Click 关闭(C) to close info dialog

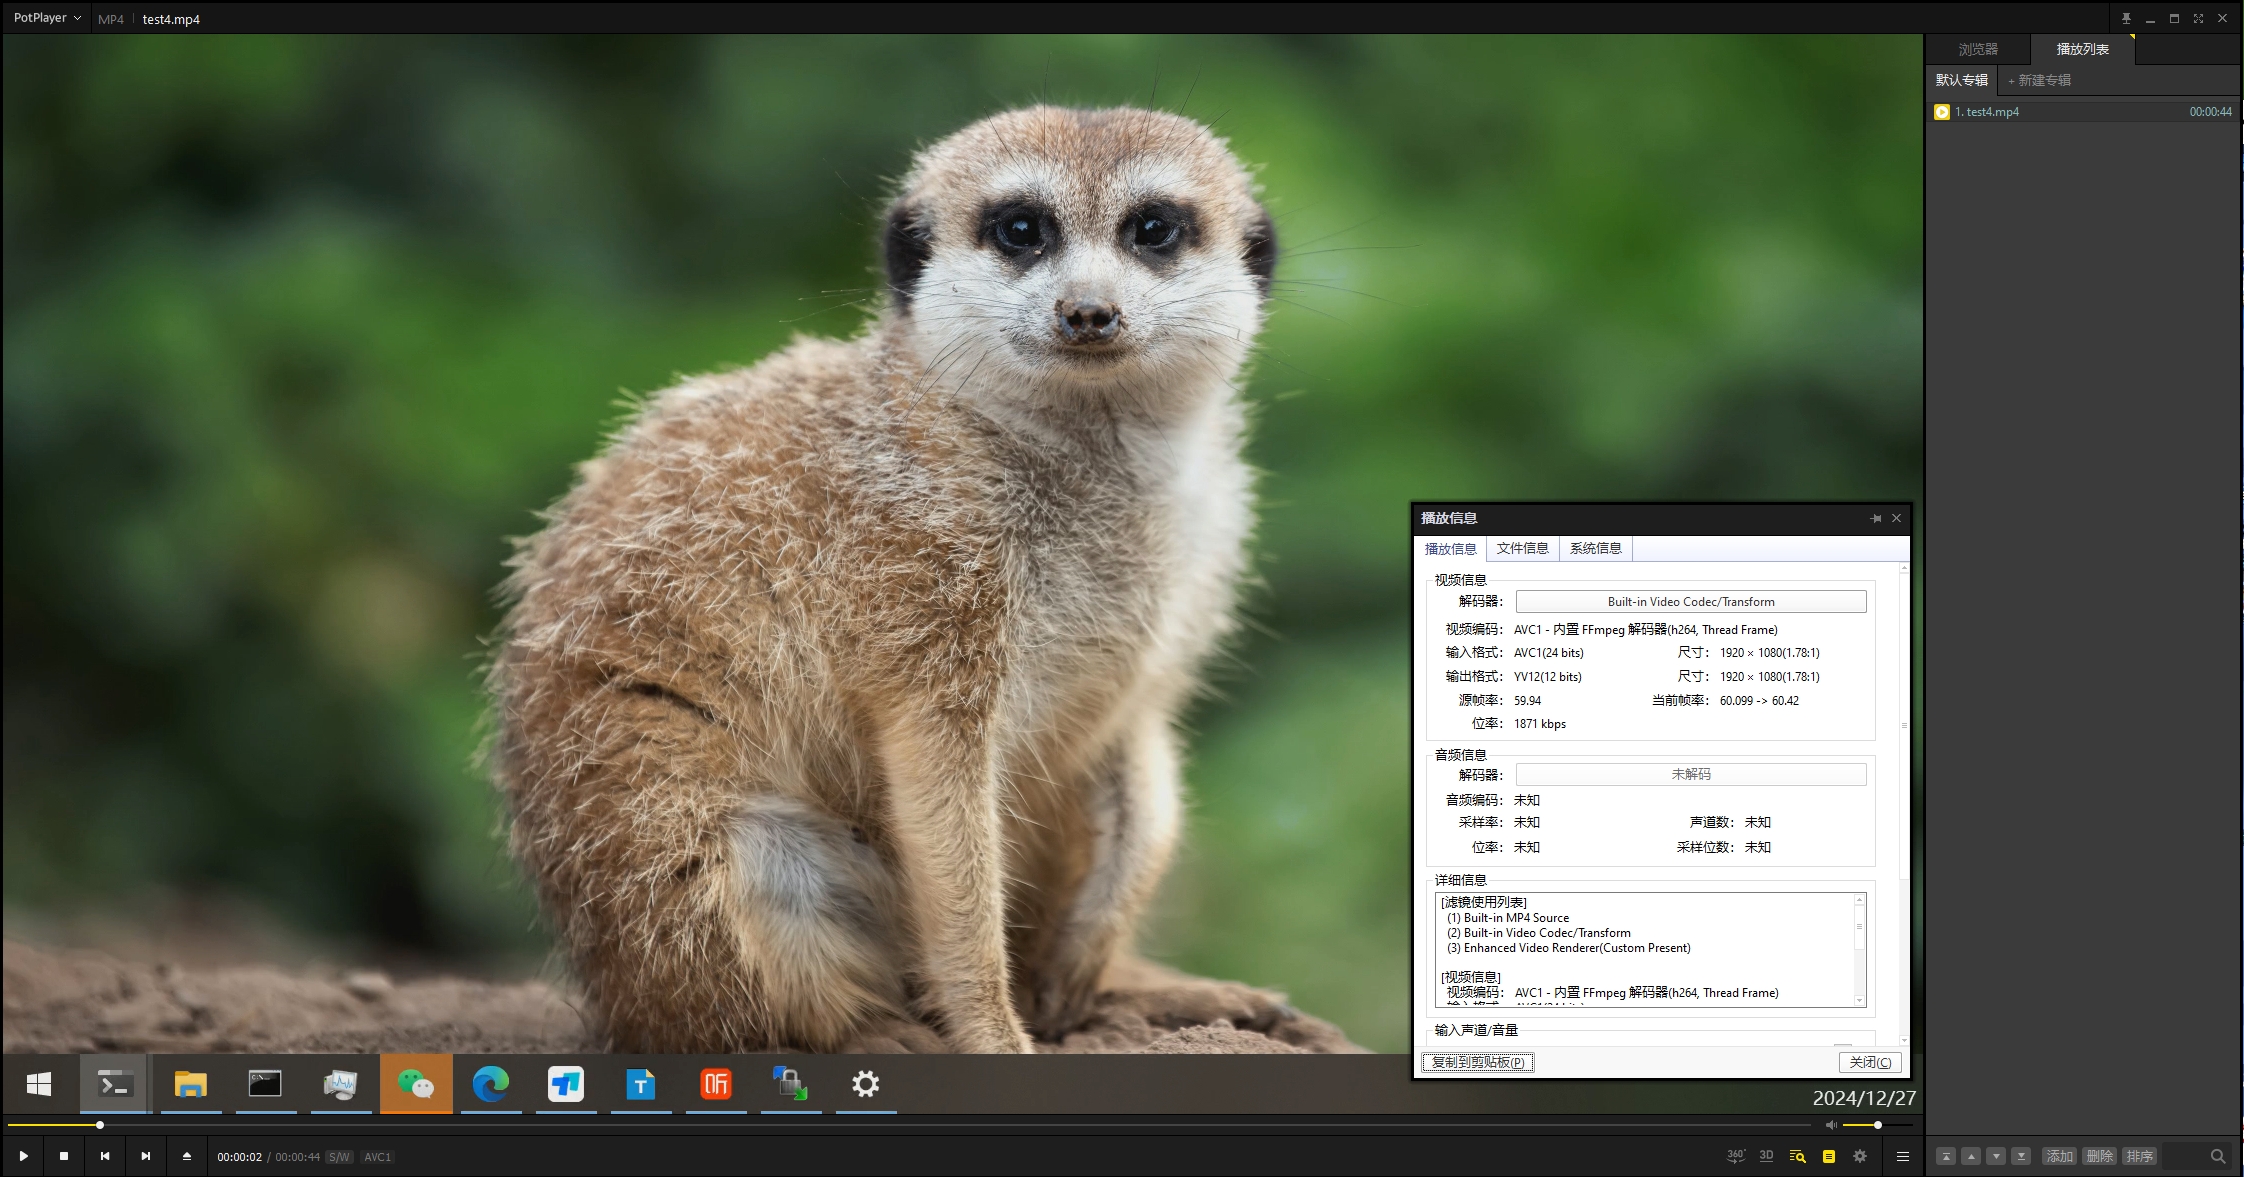(x=1870, y=1062)
